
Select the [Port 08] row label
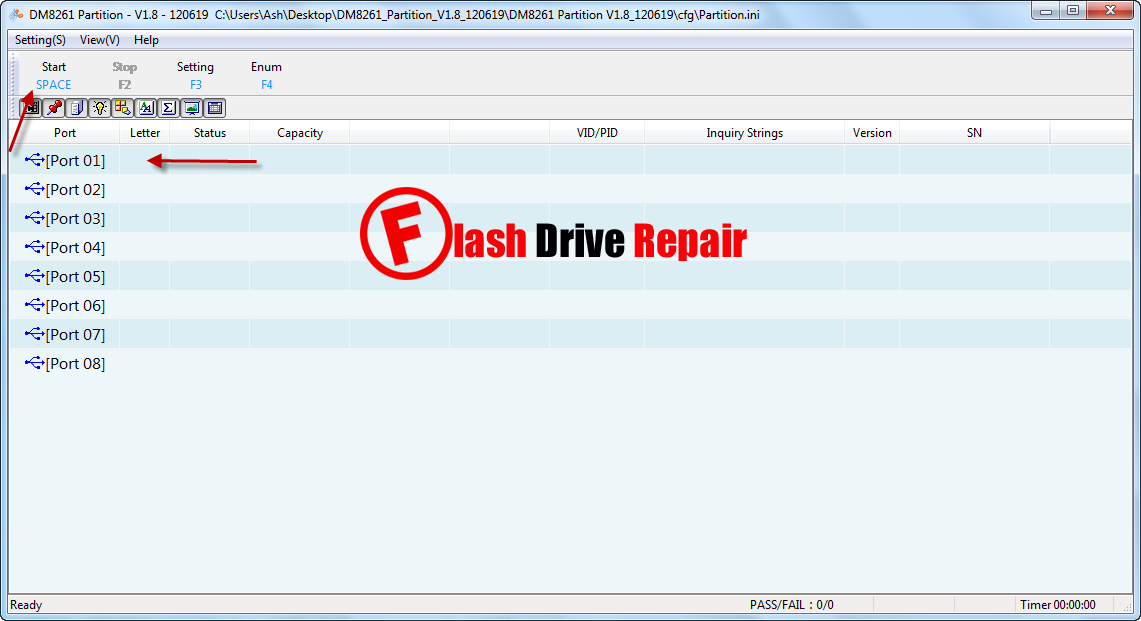click(x=75, y=363)
